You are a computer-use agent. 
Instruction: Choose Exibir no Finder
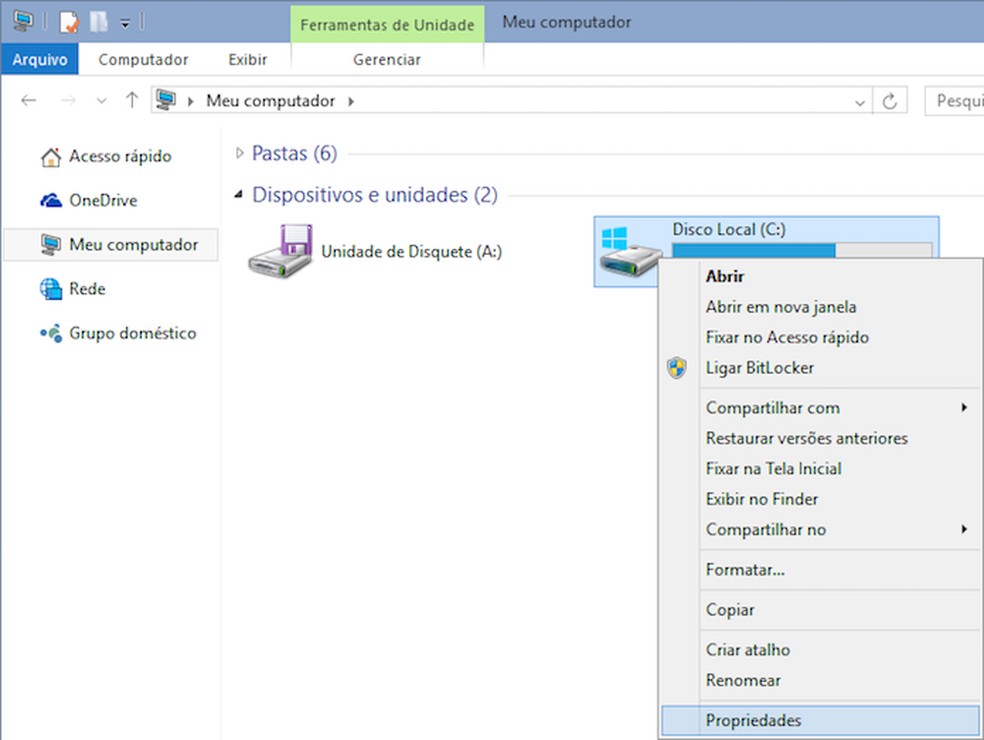coord(820,499)
